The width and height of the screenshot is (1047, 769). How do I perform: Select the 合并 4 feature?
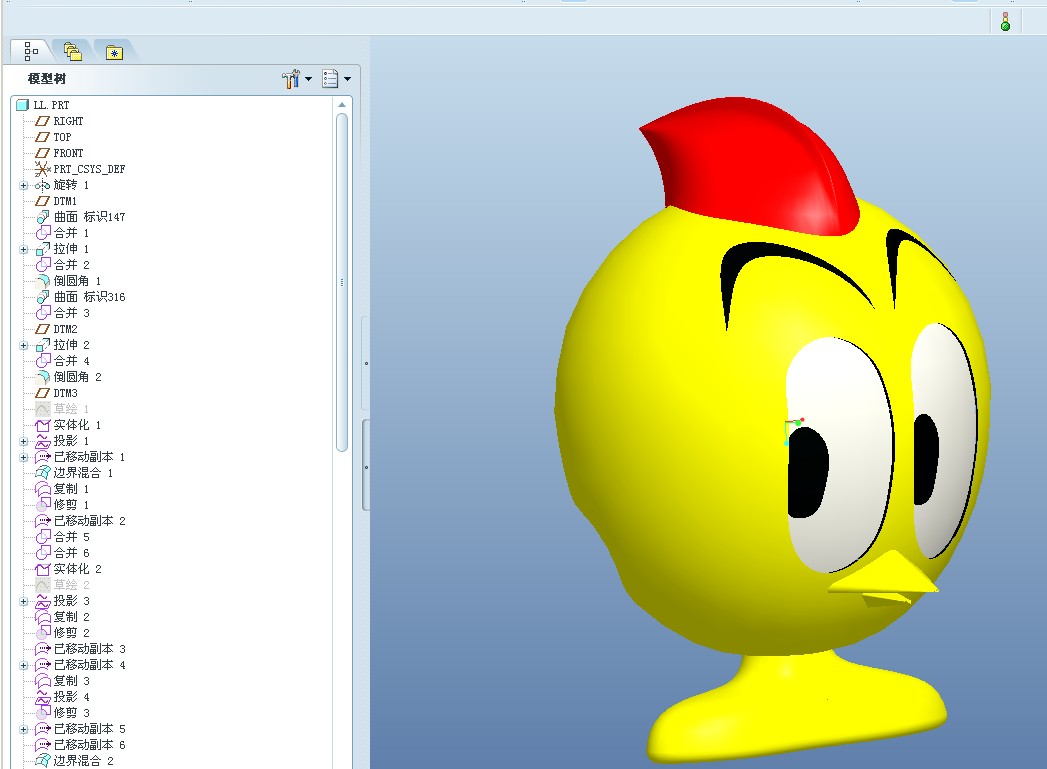[x=62, y=361]
